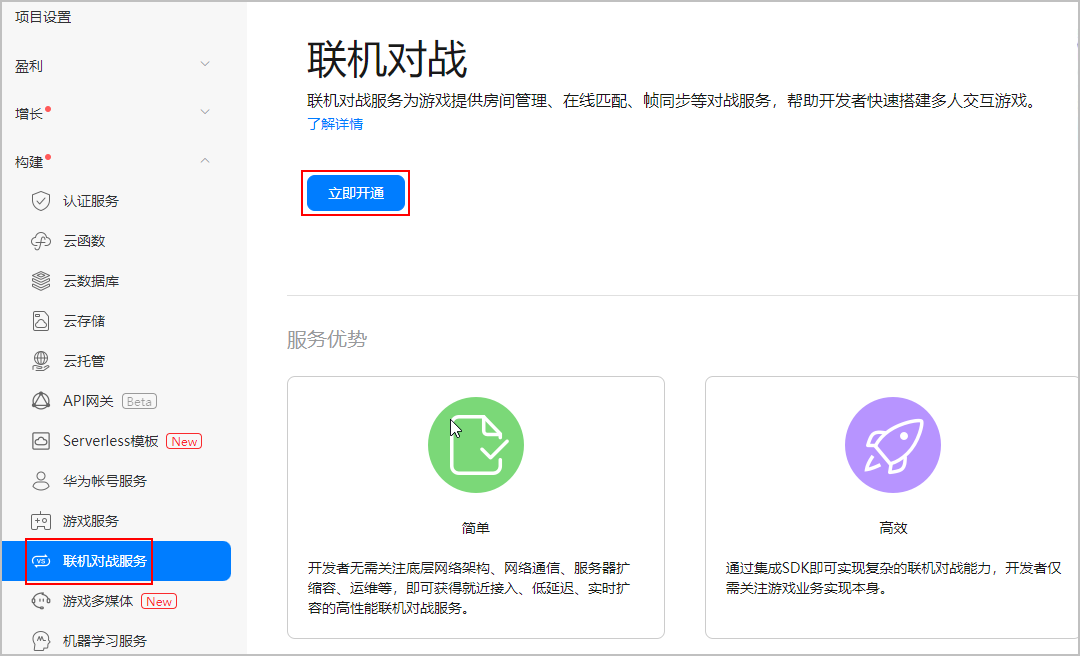Open the 认证服务 menu item
The height and width of the screenshot is (656, 1080).
pyautogui.click(x=91, y=201)
